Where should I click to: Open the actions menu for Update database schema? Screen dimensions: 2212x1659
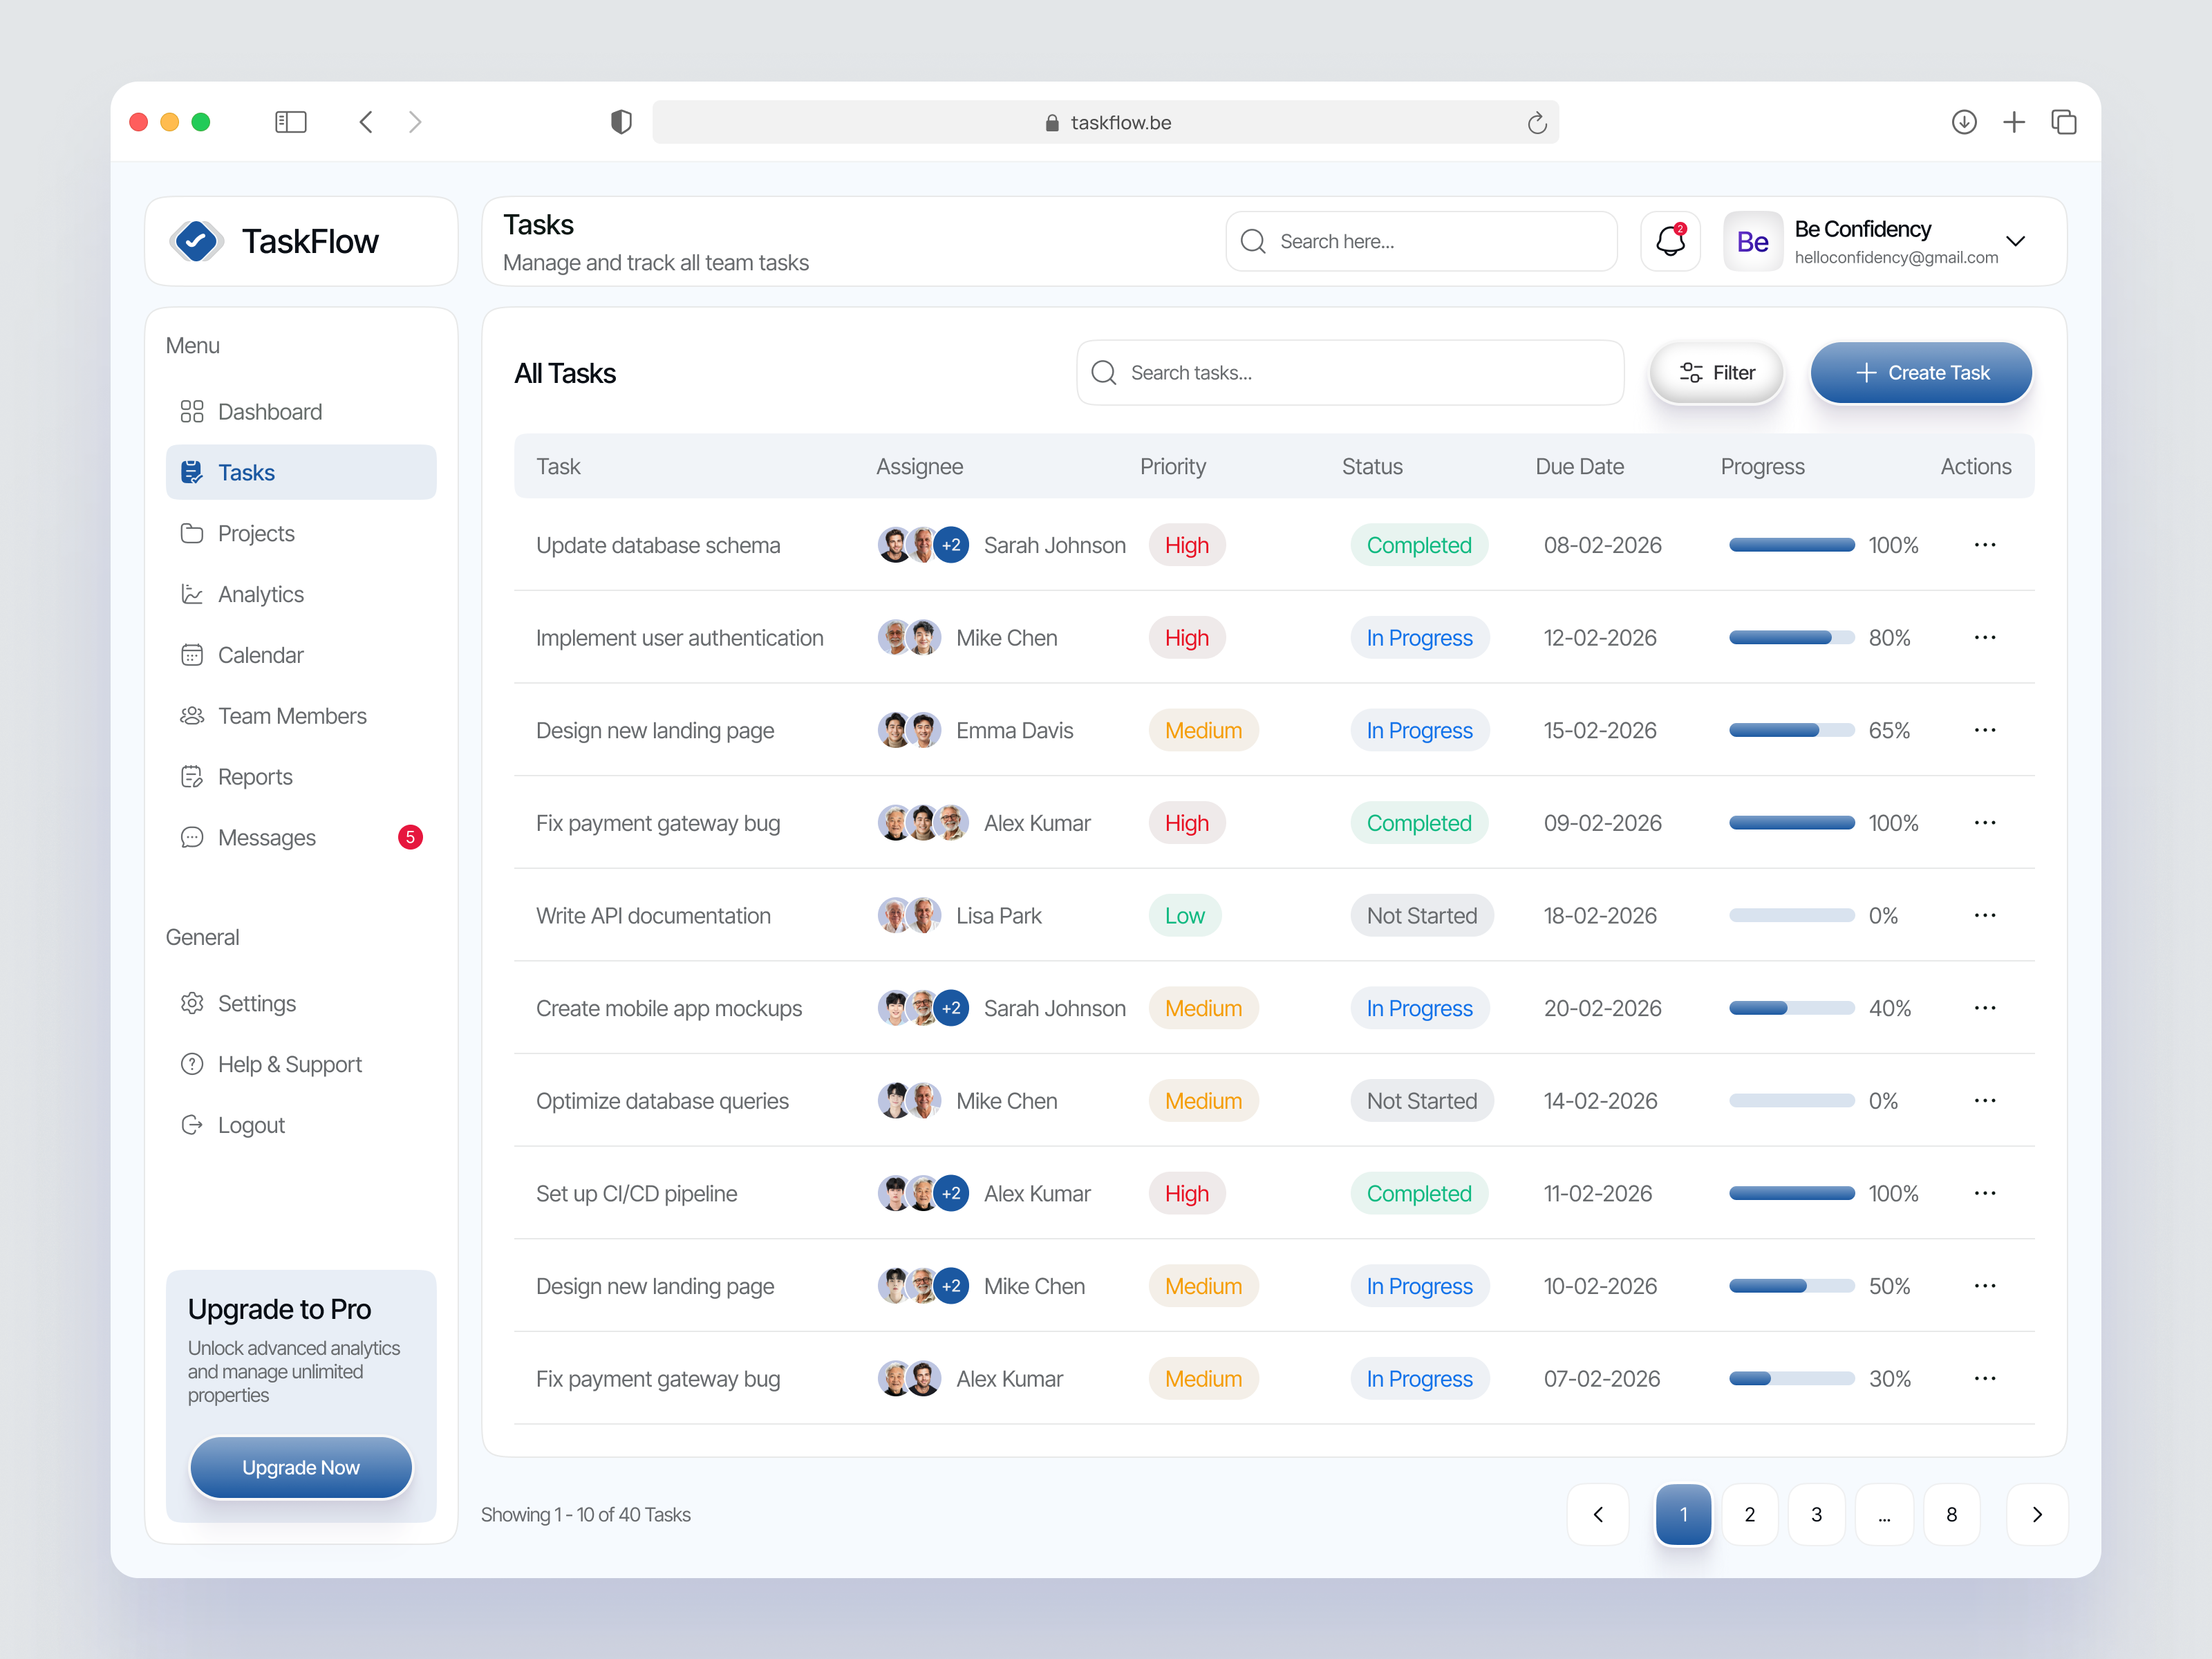pyautogui.click(x=1985, y=545)
